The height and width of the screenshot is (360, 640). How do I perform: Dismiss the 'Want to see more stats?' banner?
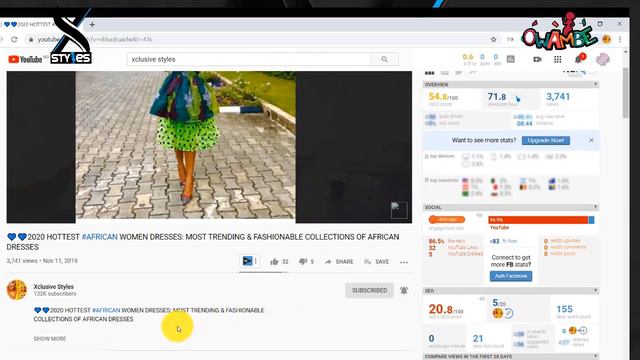click(591, 140)
